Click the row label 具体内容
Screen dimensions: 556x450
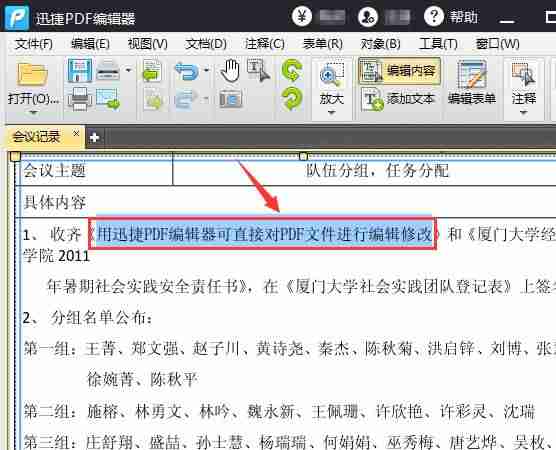click(x=55, y=202)
